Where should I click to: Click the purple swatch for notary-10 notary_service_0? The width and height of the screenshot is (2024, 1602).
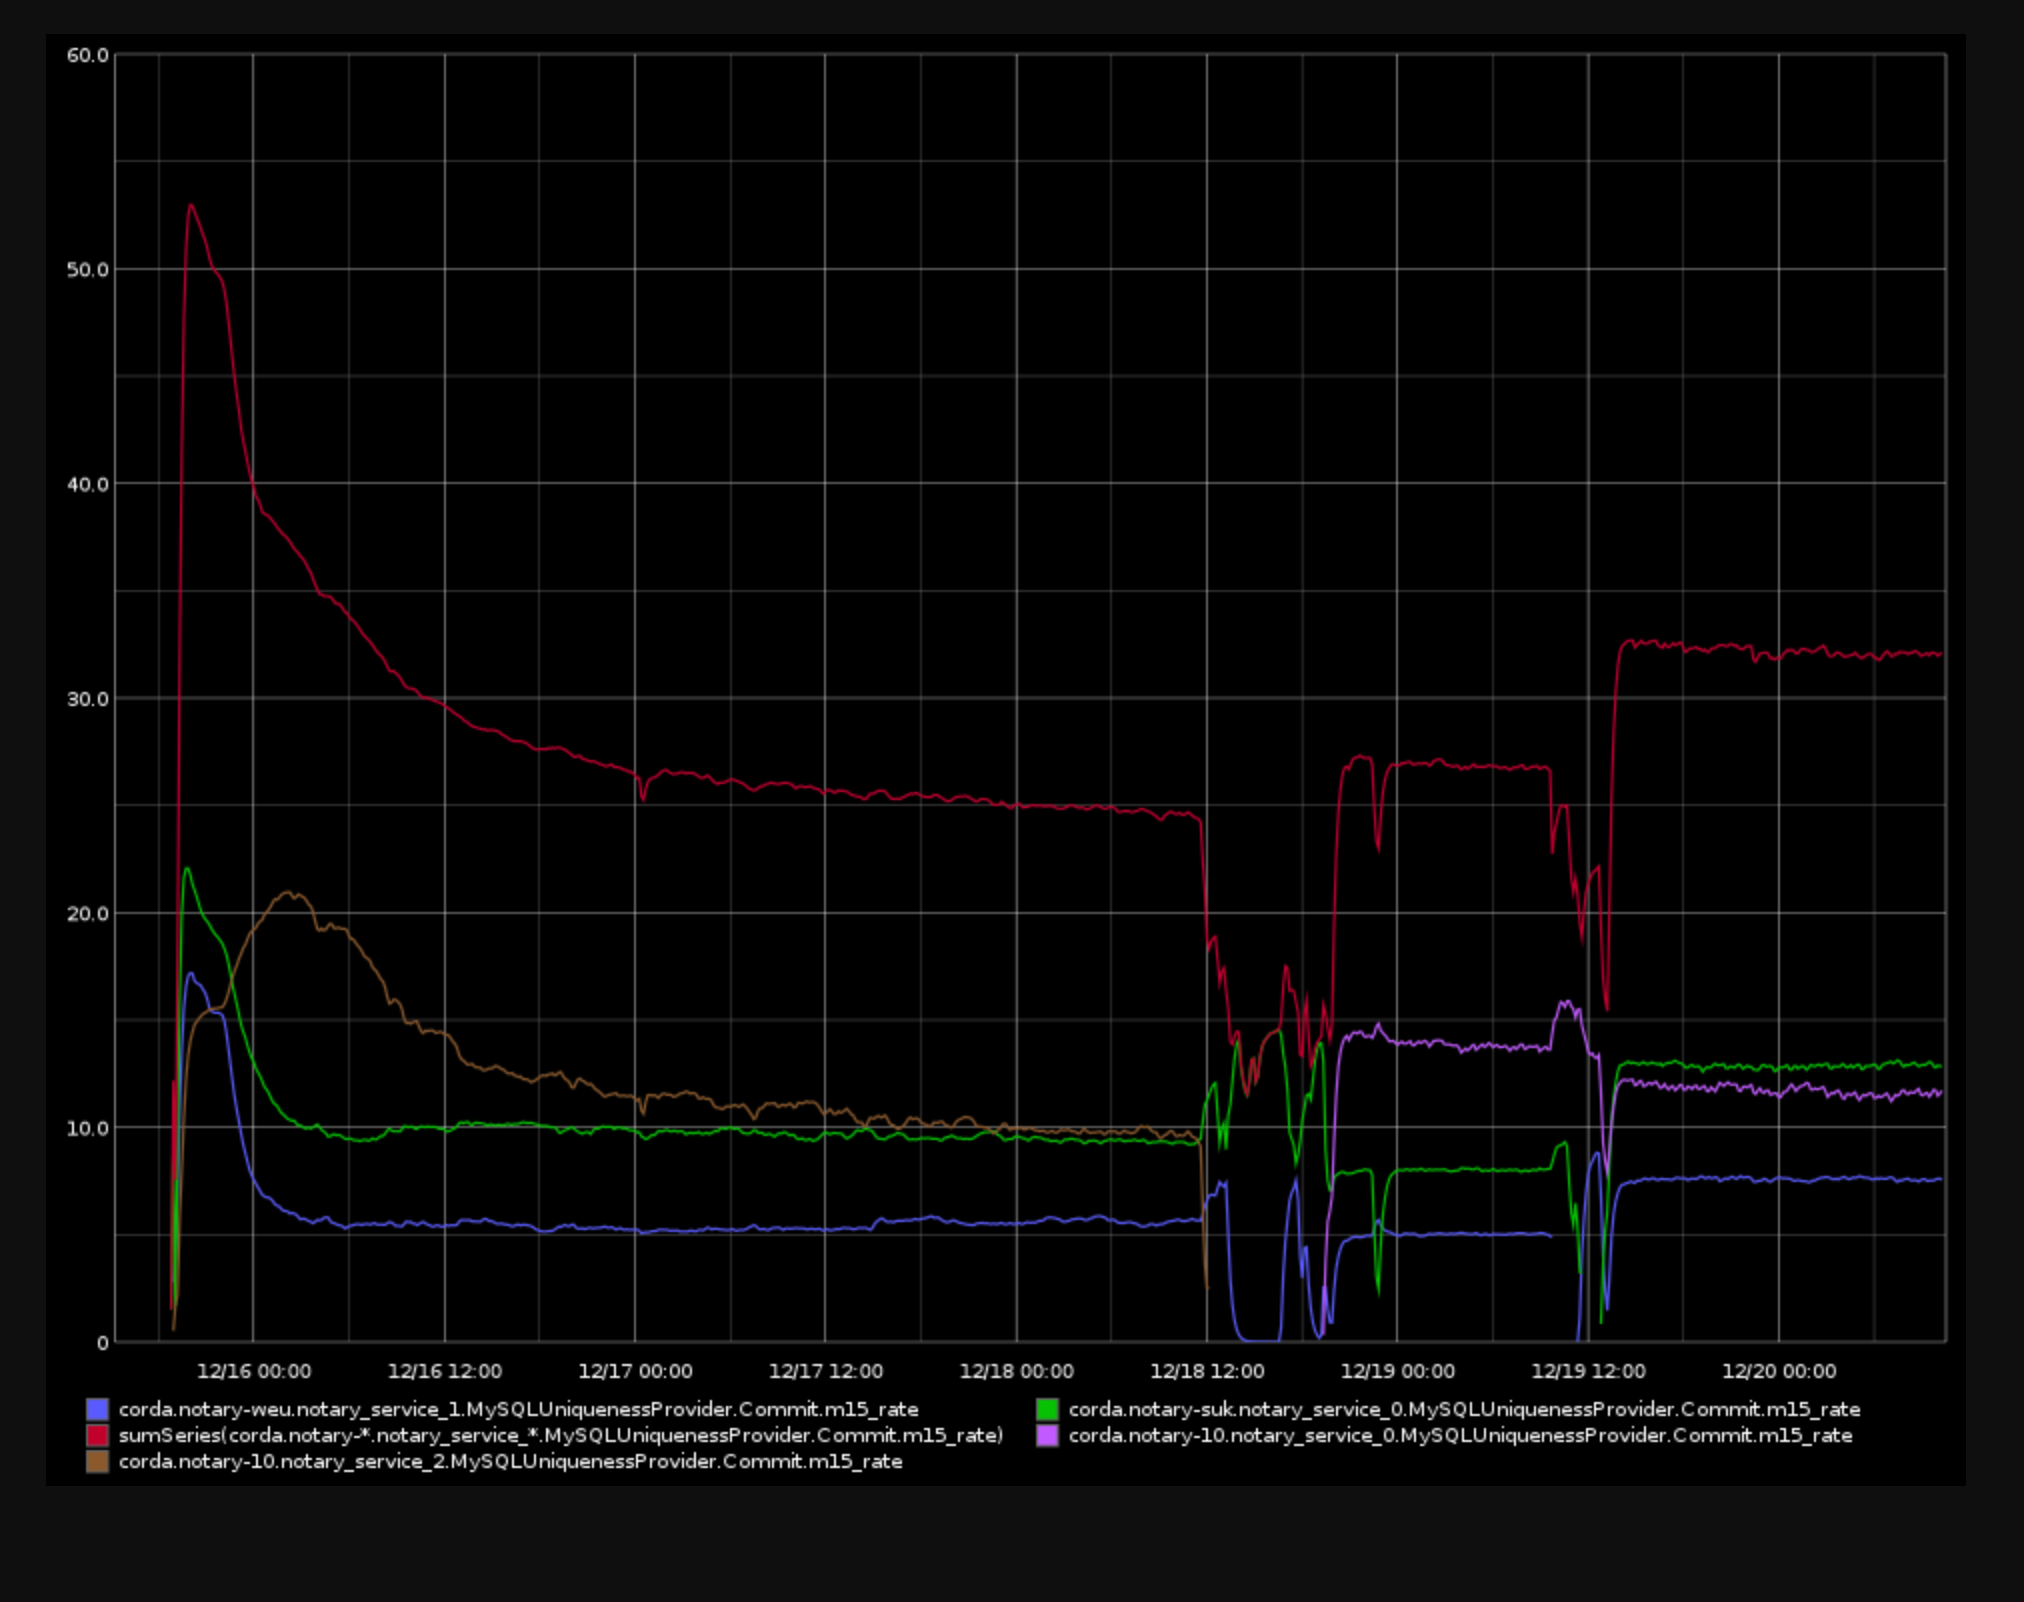pos(1047,1435)
